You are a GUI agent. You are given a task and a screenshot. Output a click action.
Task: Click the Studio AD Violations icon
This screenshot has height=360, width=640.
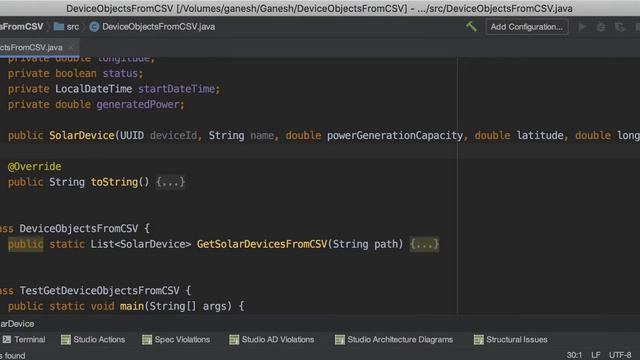(234, 340)
